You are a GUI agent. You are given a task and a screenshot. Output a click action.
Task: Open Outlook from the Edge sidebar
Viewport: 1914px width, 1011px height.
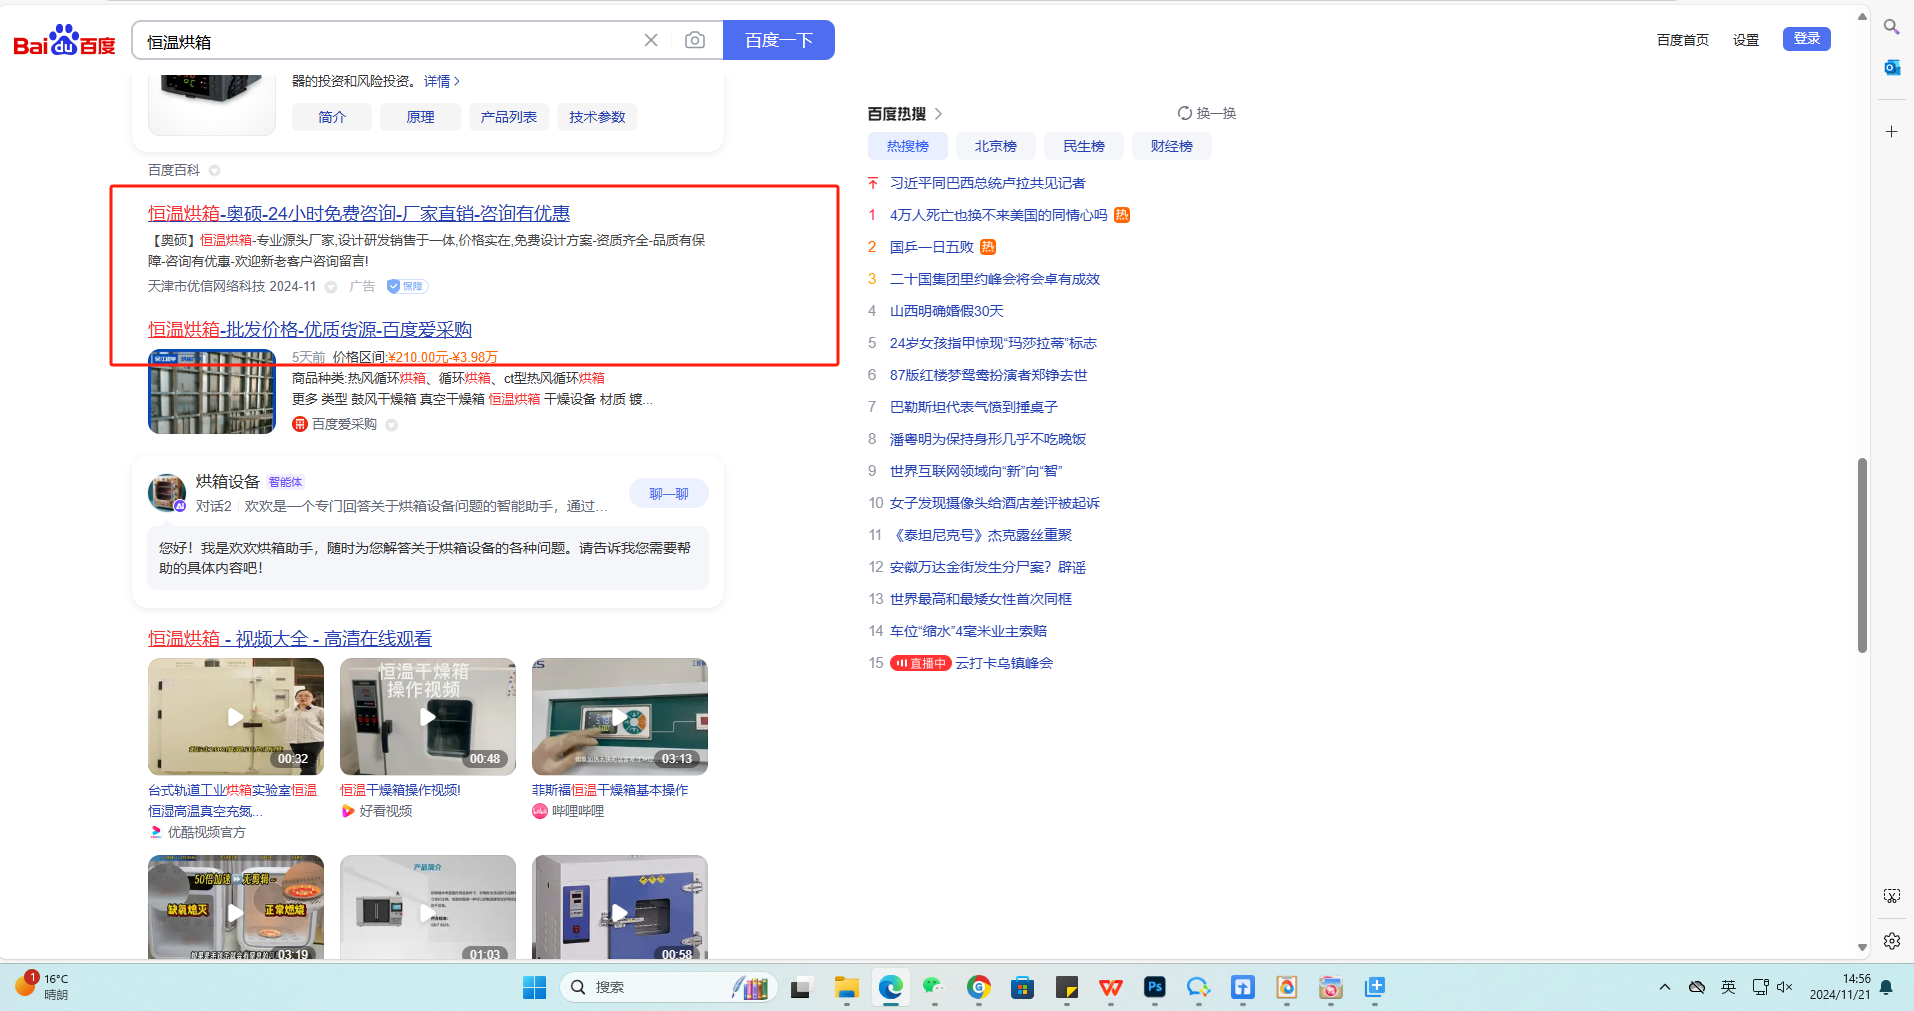click(1891, 67)
